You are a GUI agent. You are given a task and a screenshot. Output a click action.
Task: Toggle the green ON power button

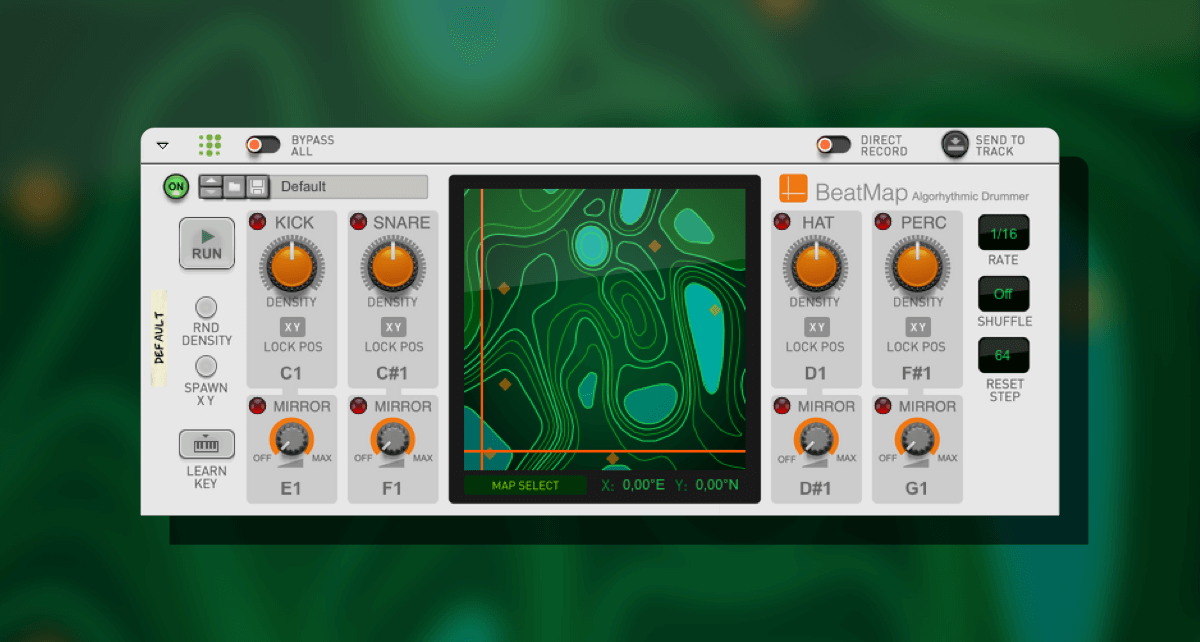click(177, 187)
